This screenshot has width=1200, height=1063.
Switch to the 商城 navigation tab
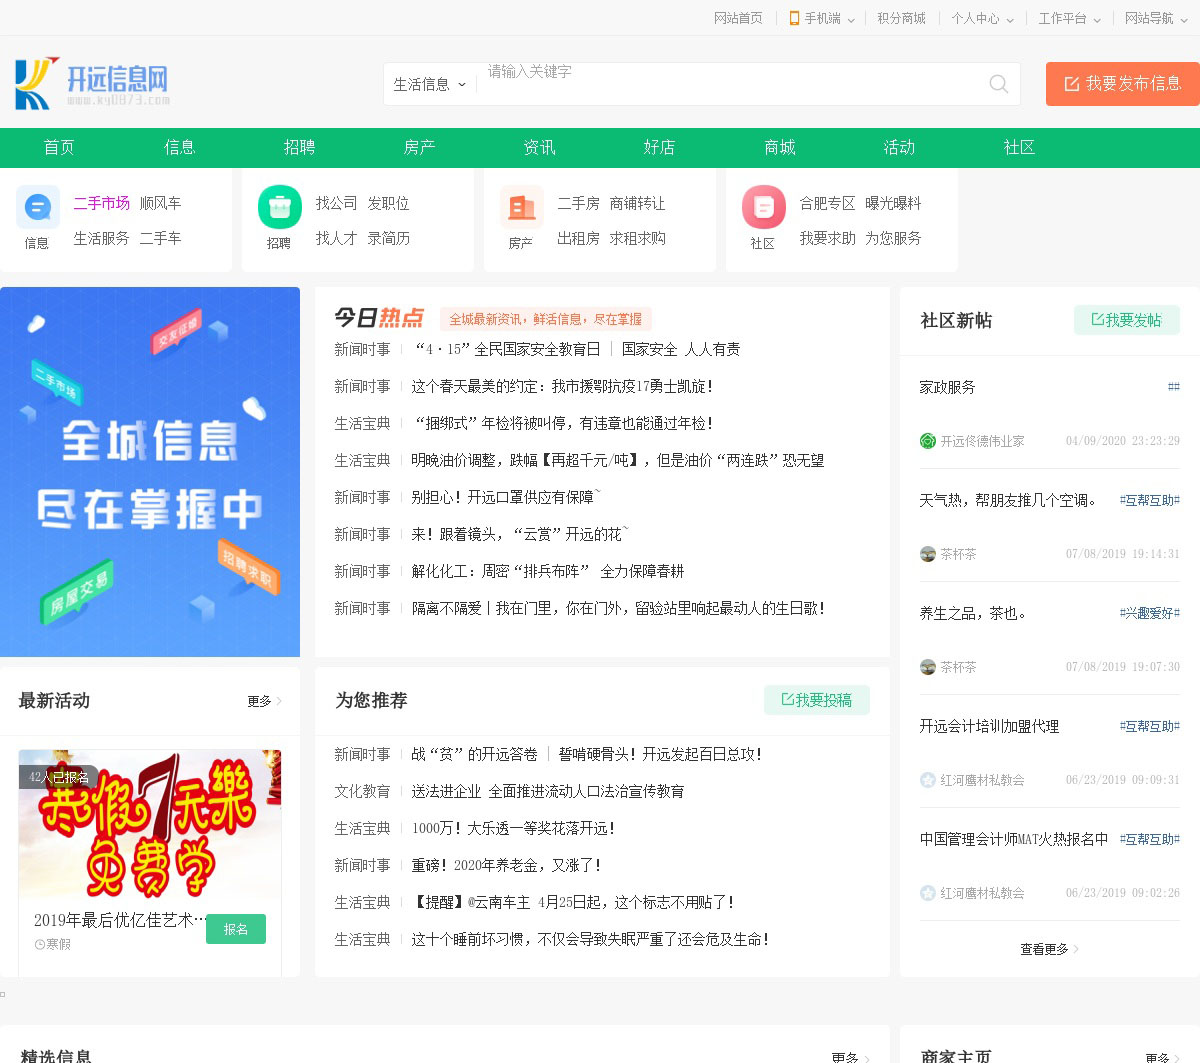(779, 147)
